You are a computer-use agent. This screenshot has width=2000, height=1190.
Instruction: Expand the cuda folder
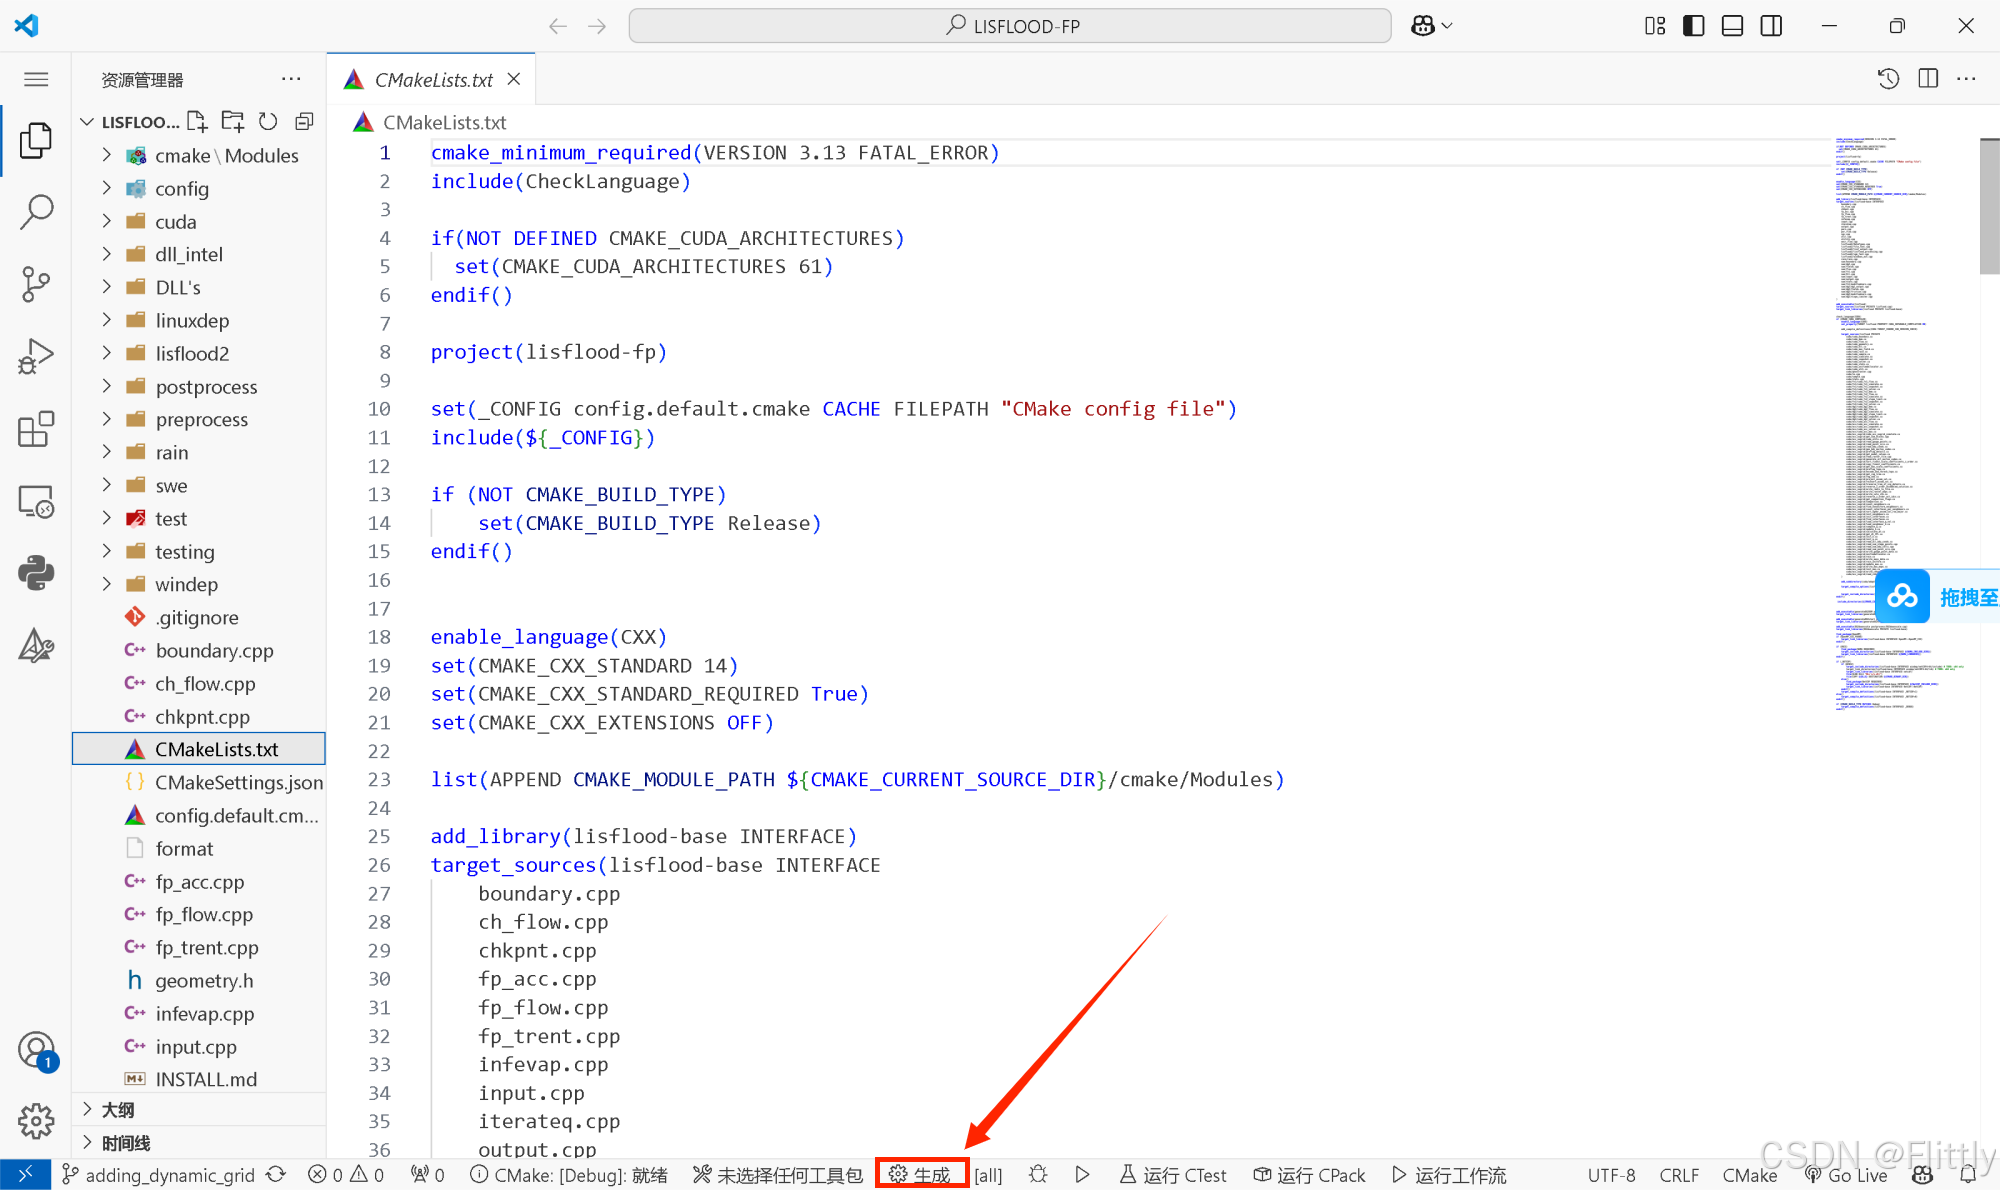(175, 222)
